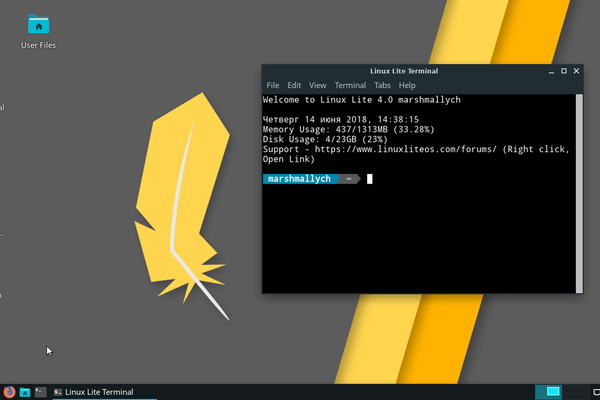600x400 pixels.
Task: Click the 'Welcome to Linux Lite 4.0' line
Action: (362, 100)
